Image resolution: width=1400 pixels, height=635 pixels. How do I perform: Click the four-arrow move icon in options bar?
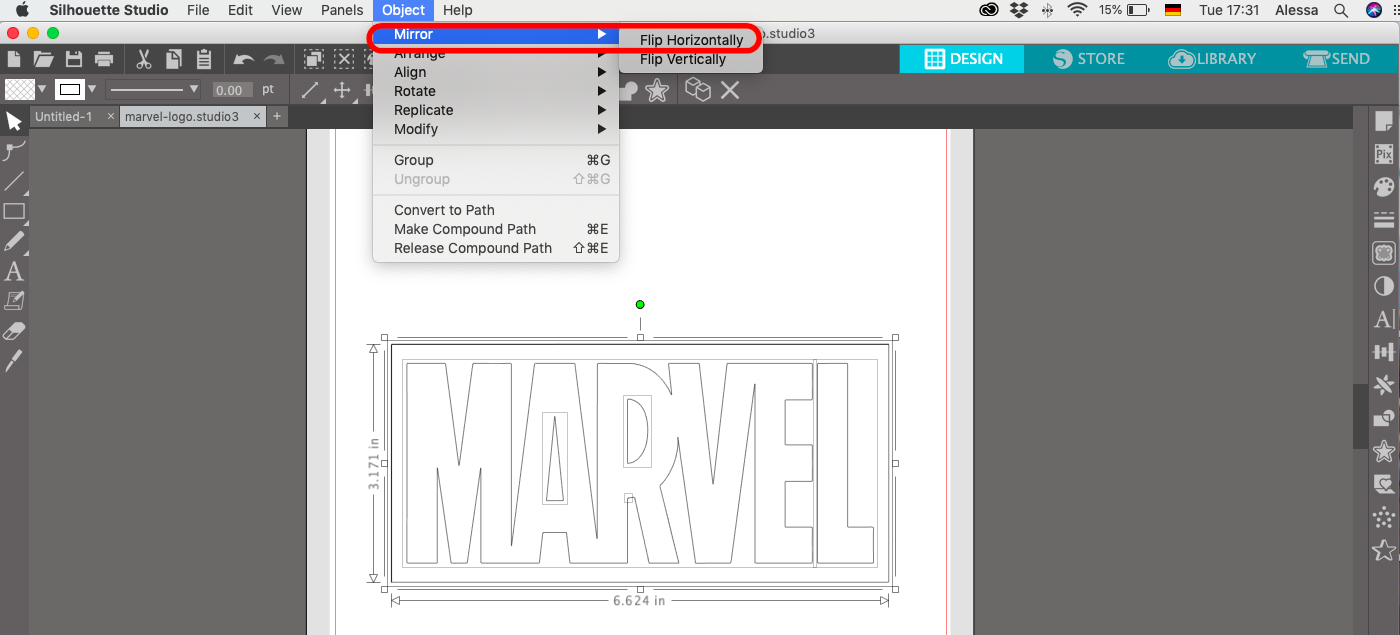[342, 90]
